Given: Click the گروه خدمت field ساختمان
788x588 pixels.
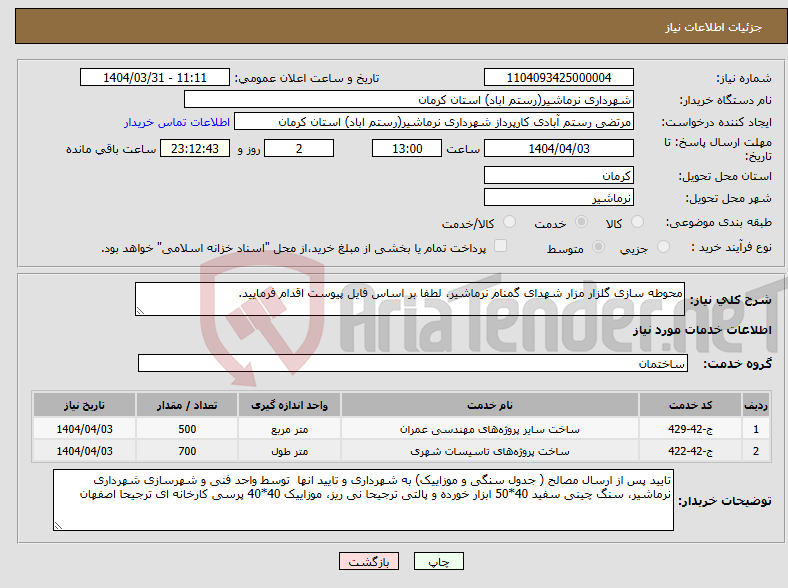Looking at the screenshot, I should coord(413,363).
